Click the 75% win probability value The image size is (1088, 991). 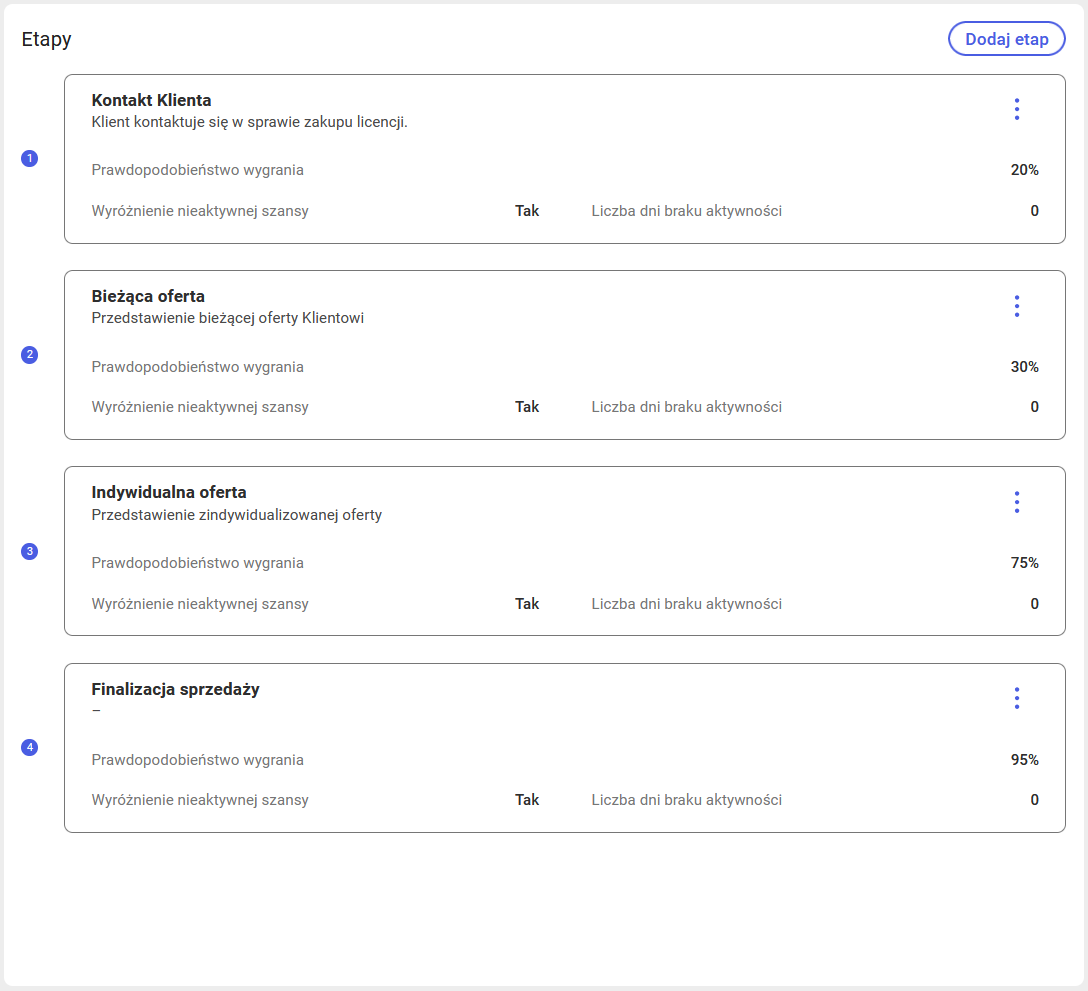1024,563
